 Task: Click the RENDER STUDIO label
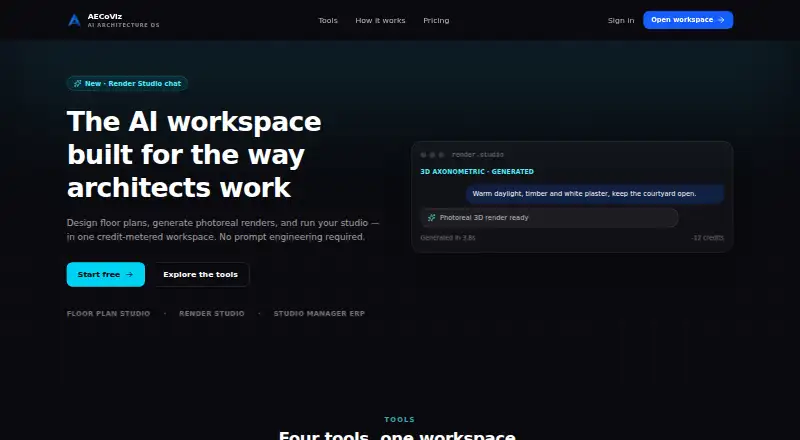212,313
